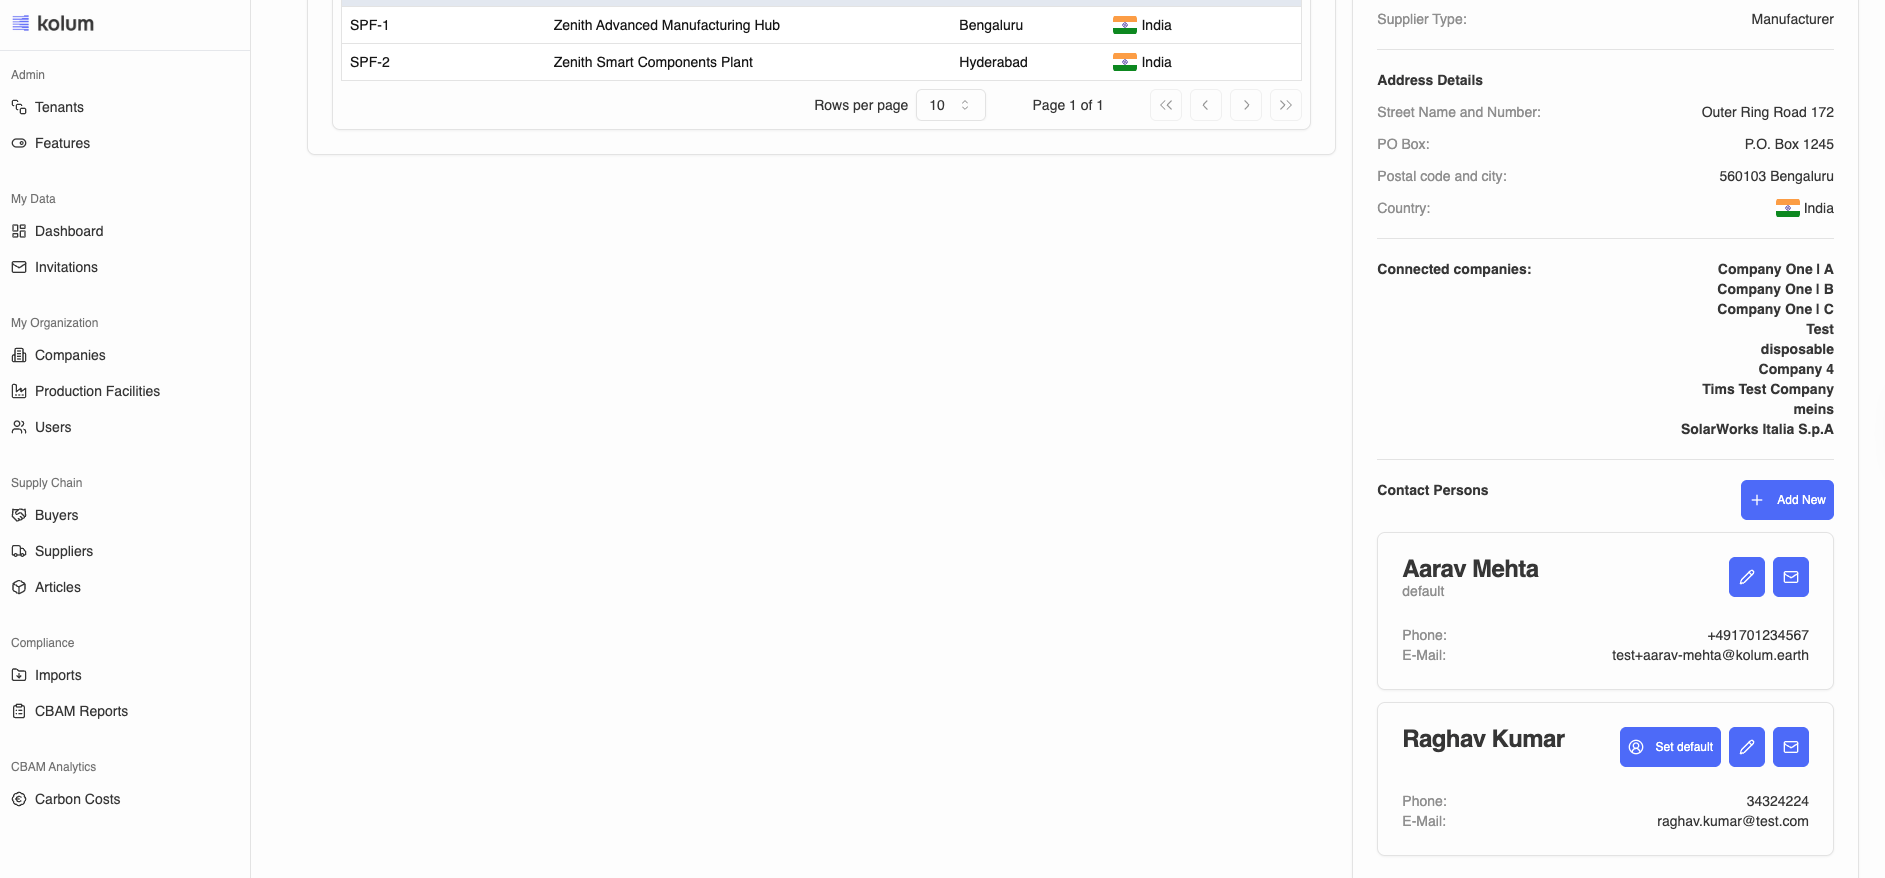
Task: Add a new contact person
Action: (x=1786, y=500)
